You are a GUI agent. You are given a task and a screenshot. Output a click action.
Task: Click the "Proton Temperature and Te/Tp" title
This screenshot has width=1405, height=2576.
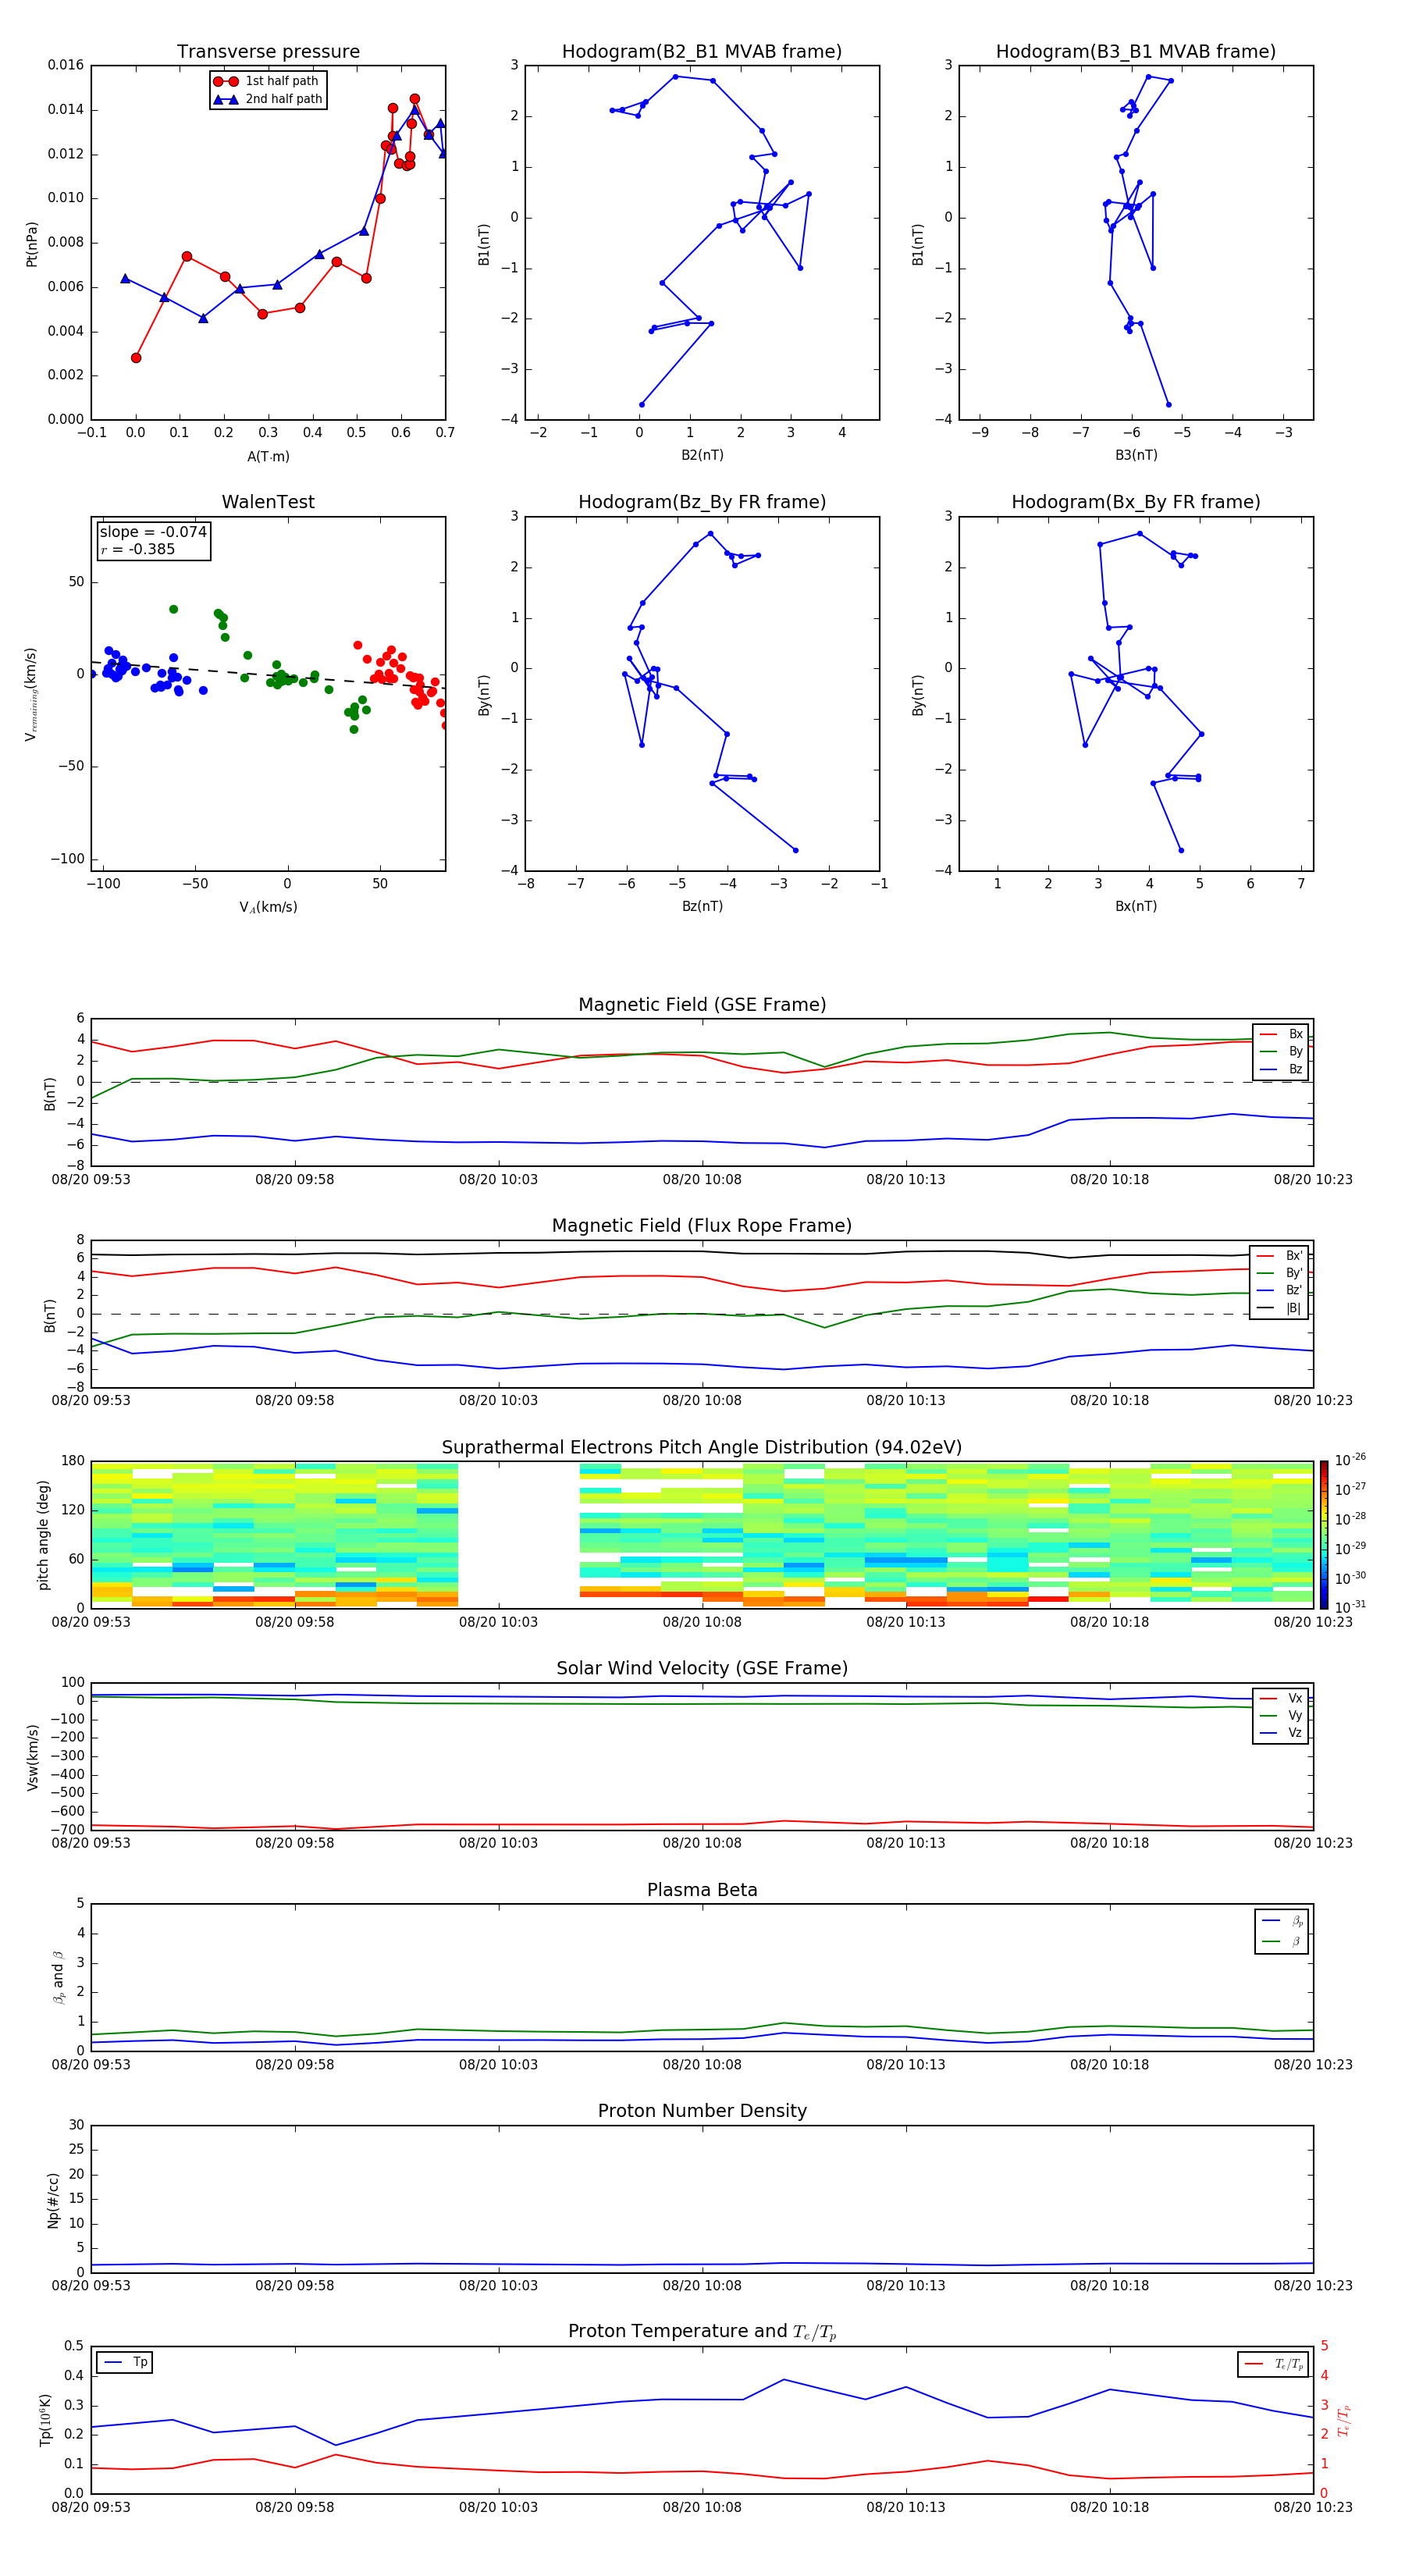702,2332
